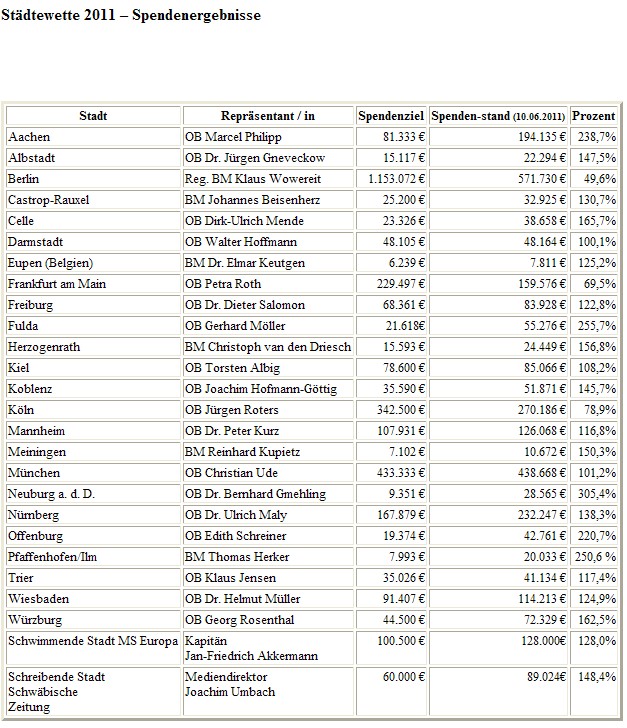The image size is (627, 728).
Task: Click the 305,4% percentage for Neuburg
Action: (x=596, y=494)
